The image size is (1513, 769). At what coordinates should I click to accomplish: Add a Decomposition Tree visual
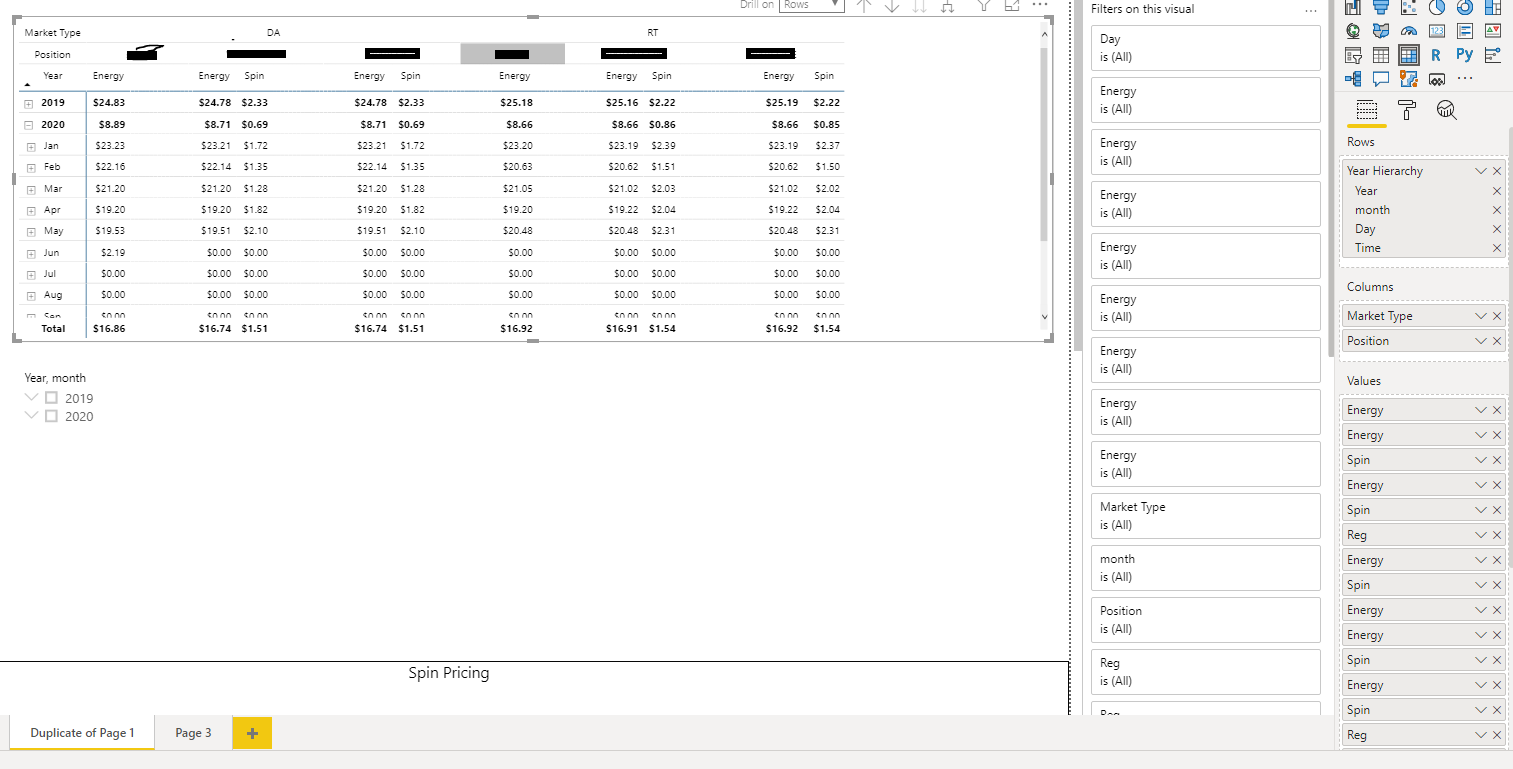coord(1353,79)
